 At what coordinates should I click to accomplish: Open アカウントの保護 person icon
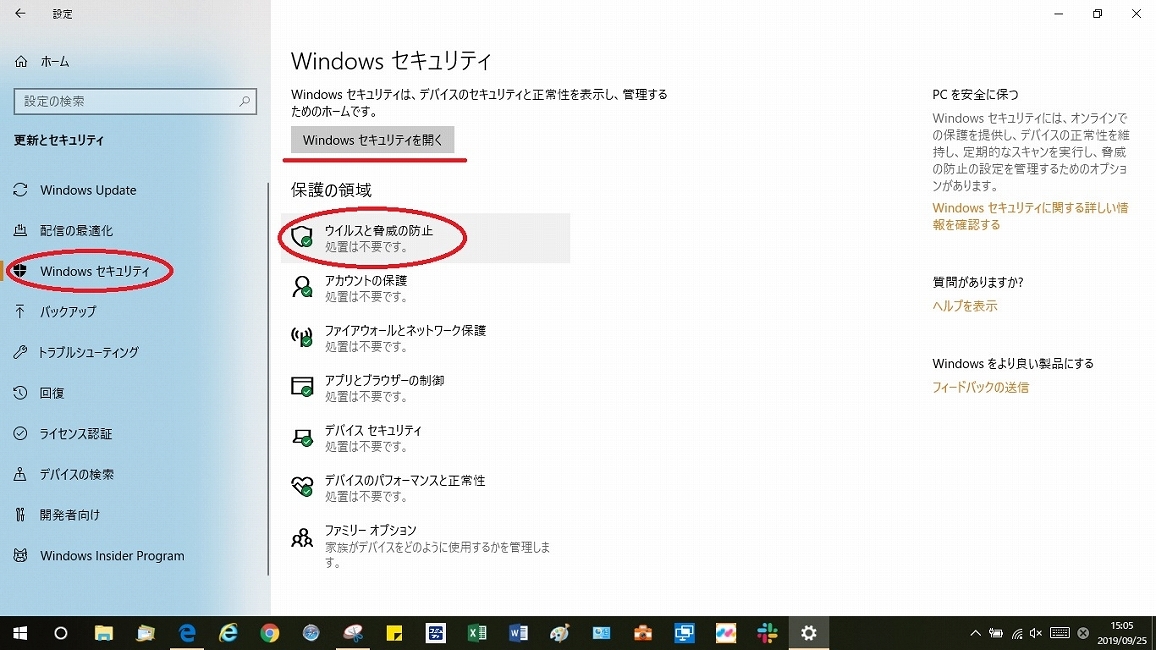tap(302, 287)
